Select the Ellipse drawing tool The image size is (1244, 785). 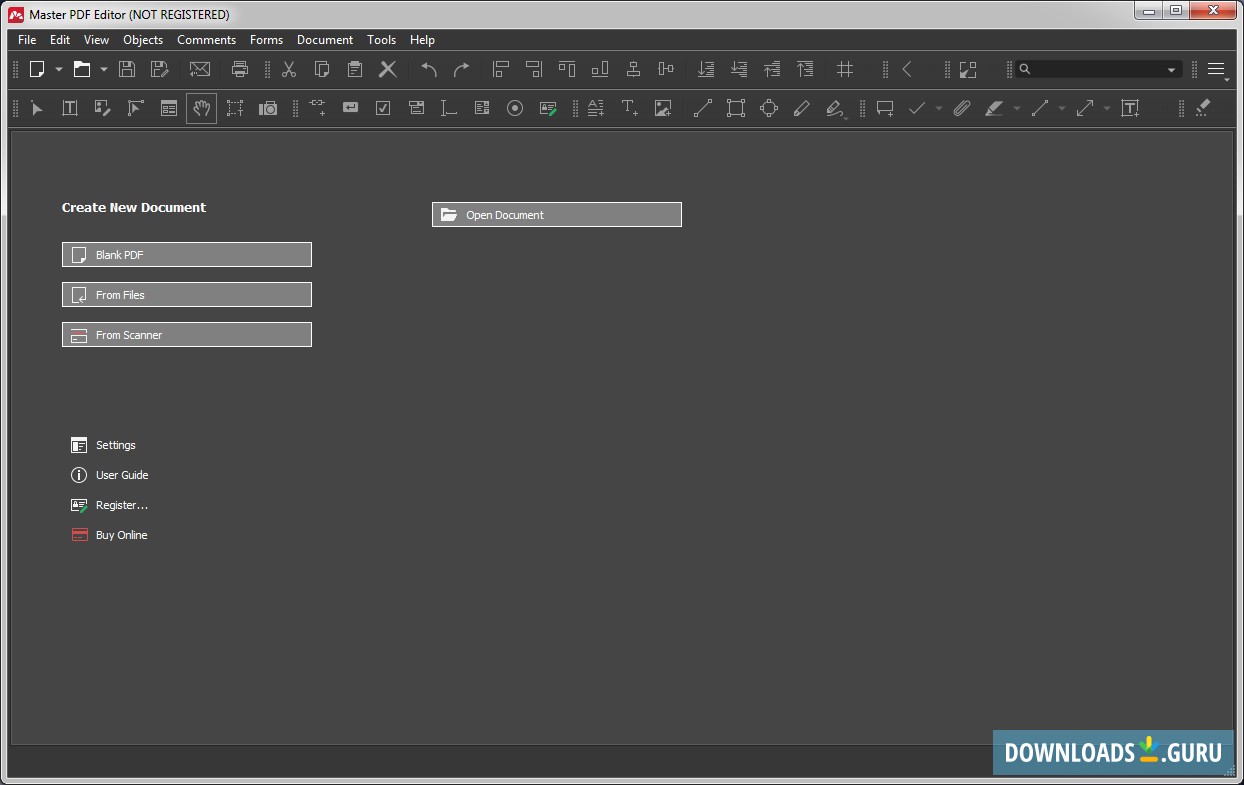point(769,108)
